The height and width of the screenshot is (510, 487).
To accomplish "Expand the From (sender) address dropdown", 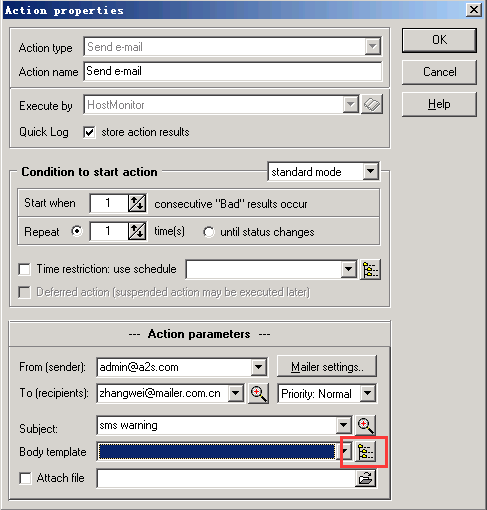I will point(258,367).
